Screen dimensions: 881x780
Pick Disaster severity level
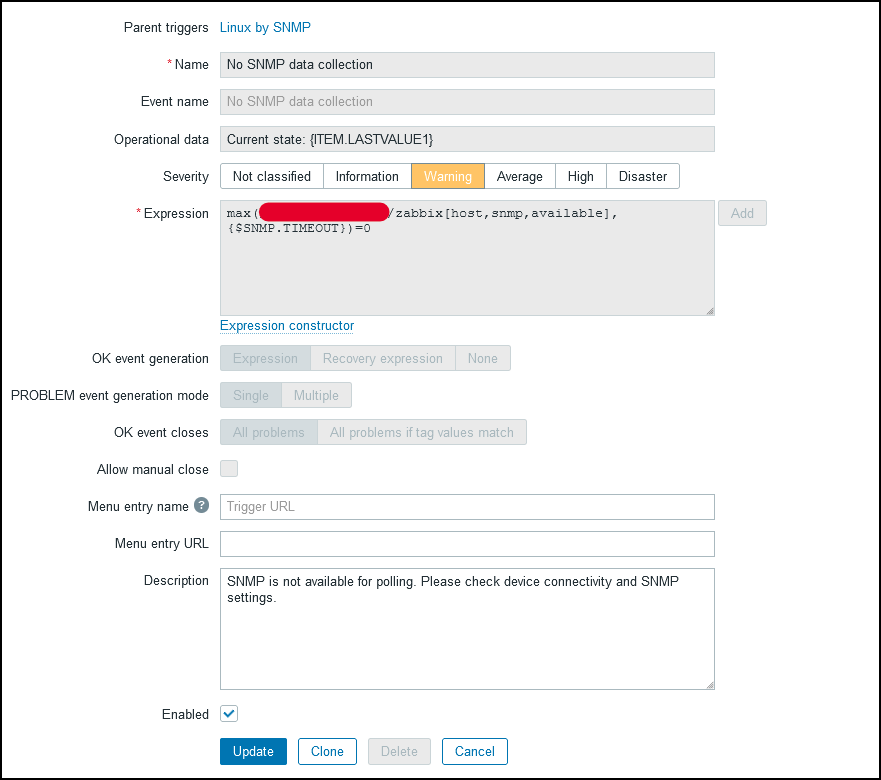click(x=643, y=176)
